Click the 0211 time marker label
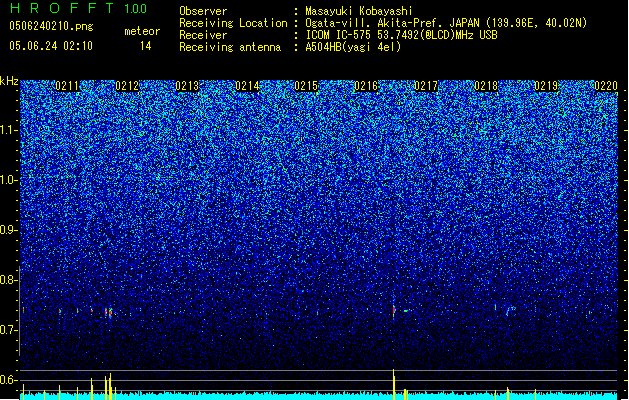The image size is (629, 400). 67,86
